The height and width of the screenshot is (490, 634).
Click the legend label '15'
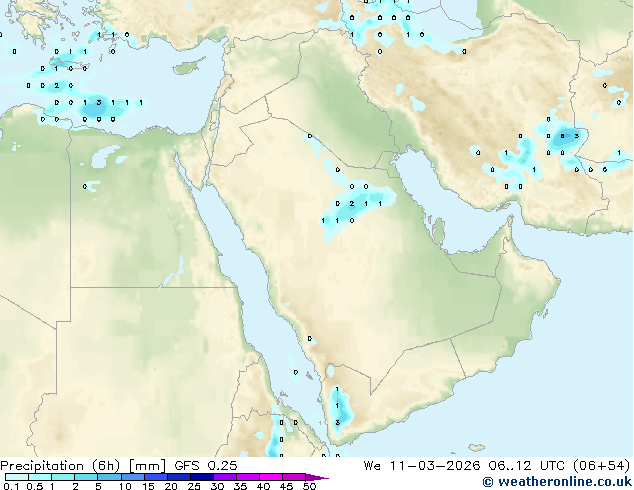pyautogui.click(x=148, y=486)
